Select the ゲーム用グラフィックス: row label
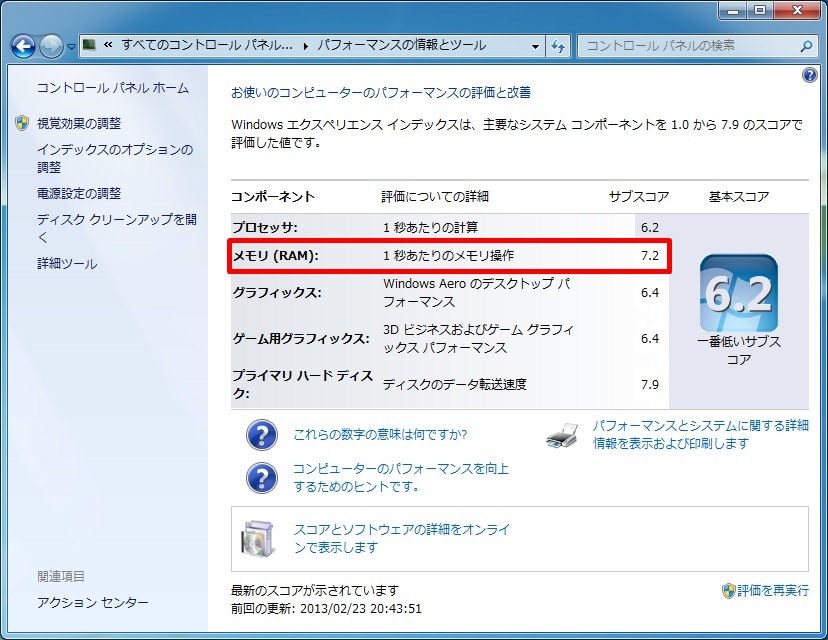This screenshot has width=828, height=640. tap(301, 338)
